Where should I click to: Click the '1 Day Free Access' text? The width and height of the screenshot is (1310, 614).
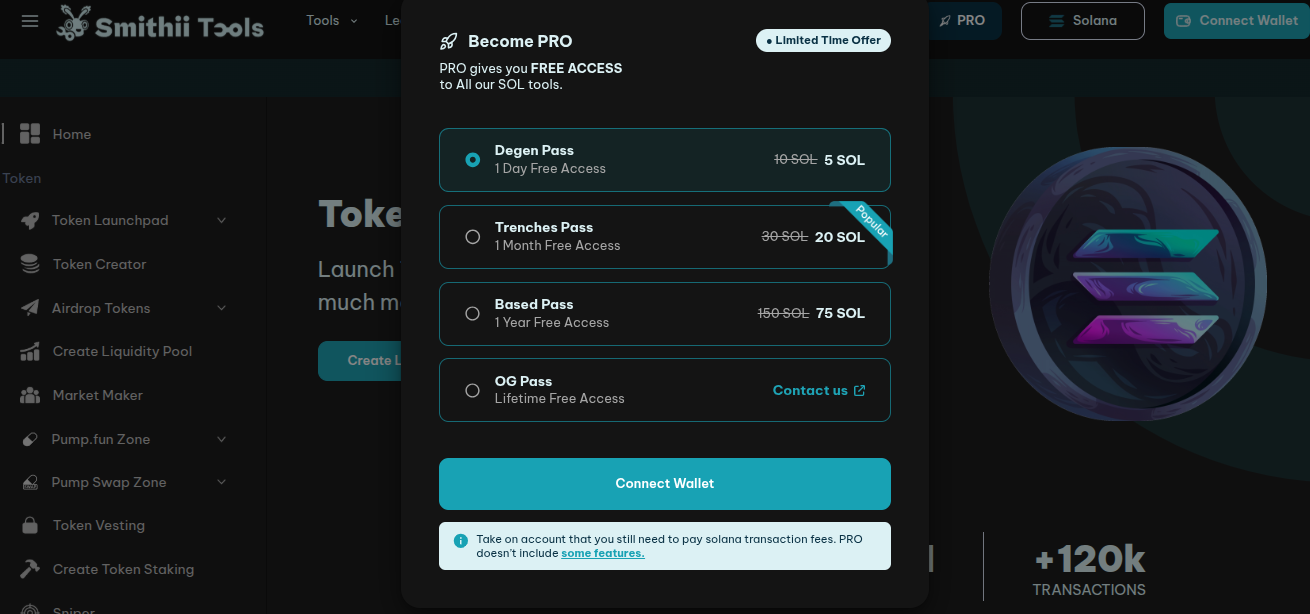click(550, 169)
